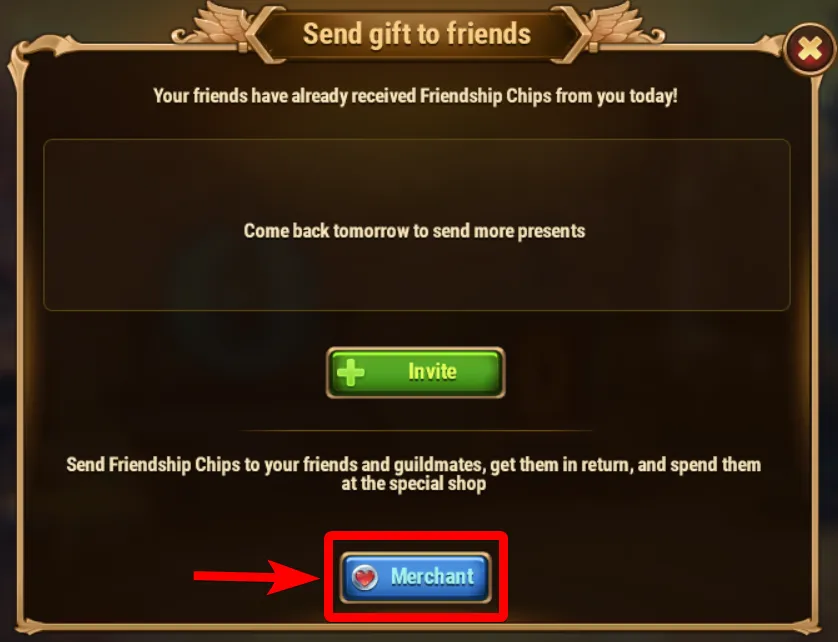Select the already received Friendship Chips message

click(x=415, y=96)
